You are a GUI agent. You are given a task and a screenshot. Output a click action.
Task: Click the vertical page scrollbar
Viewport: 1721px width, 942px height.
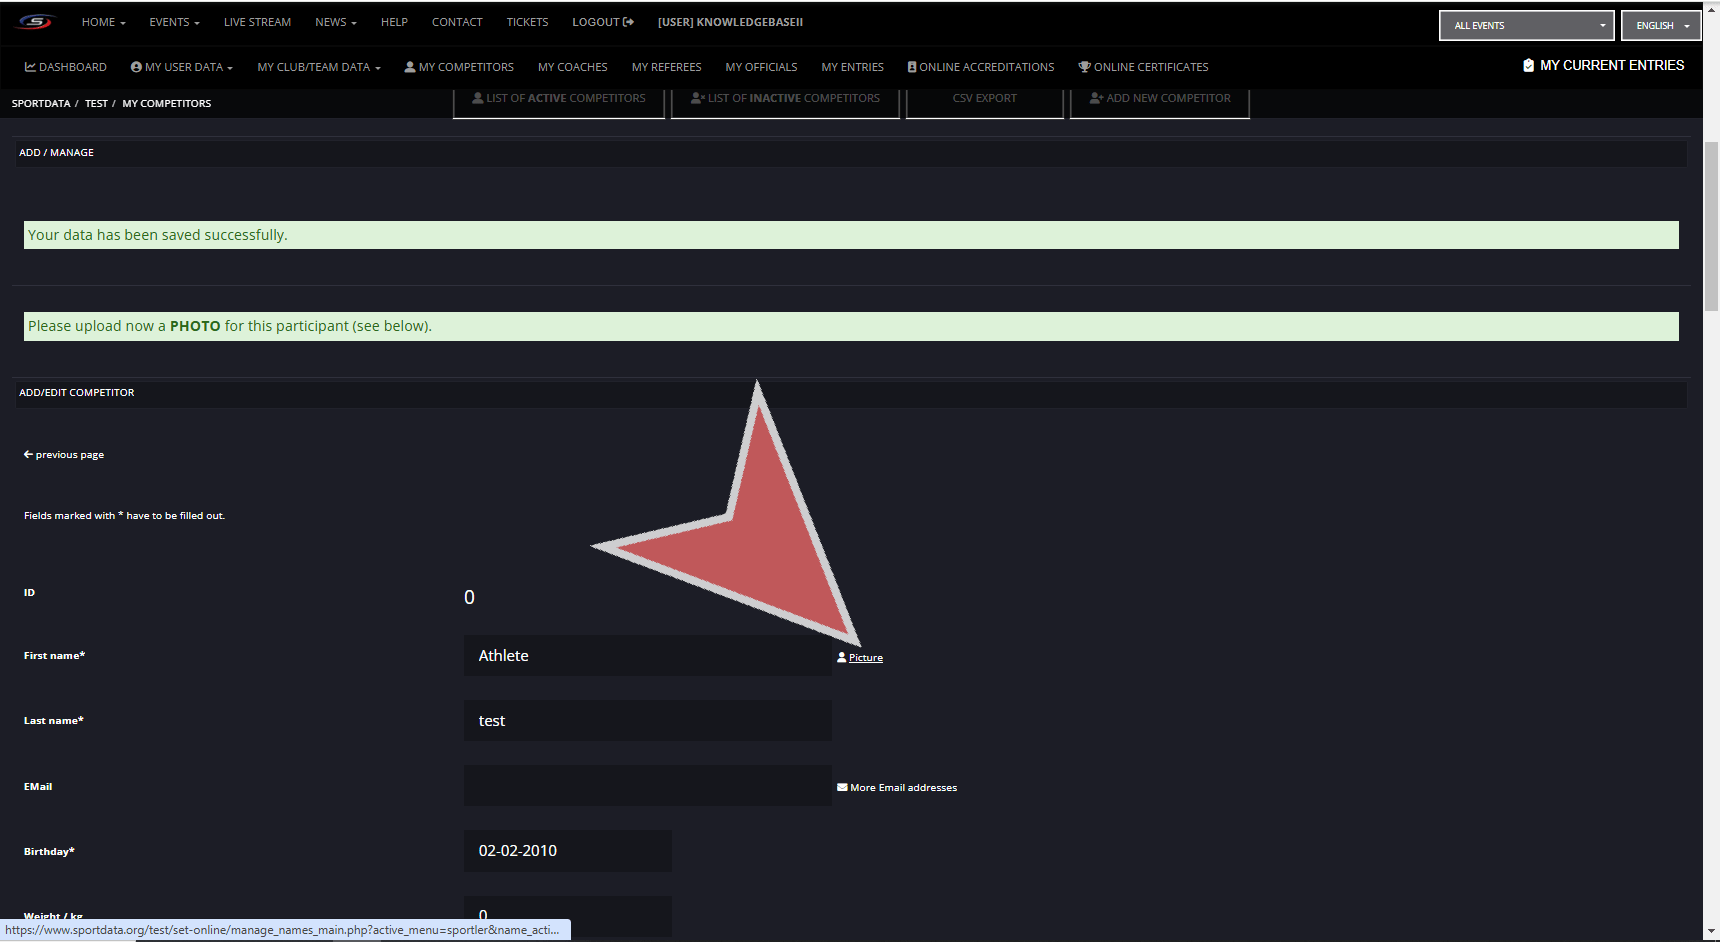1711,230
